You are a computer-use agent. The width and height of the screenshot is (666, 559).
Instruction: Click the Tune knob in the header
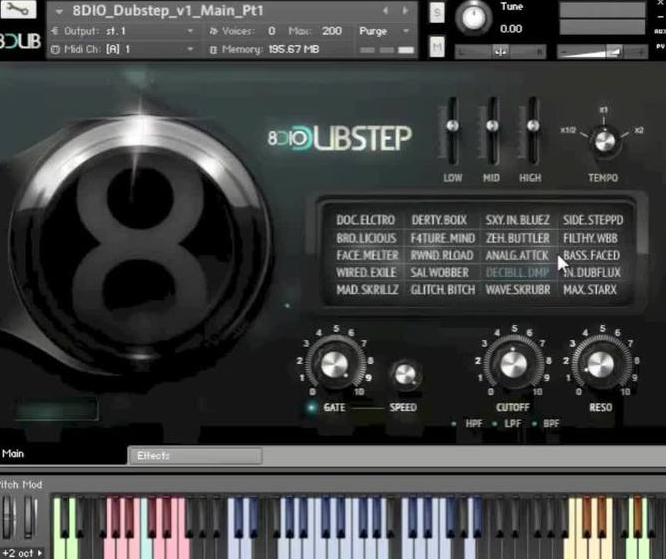coord(473,18)
